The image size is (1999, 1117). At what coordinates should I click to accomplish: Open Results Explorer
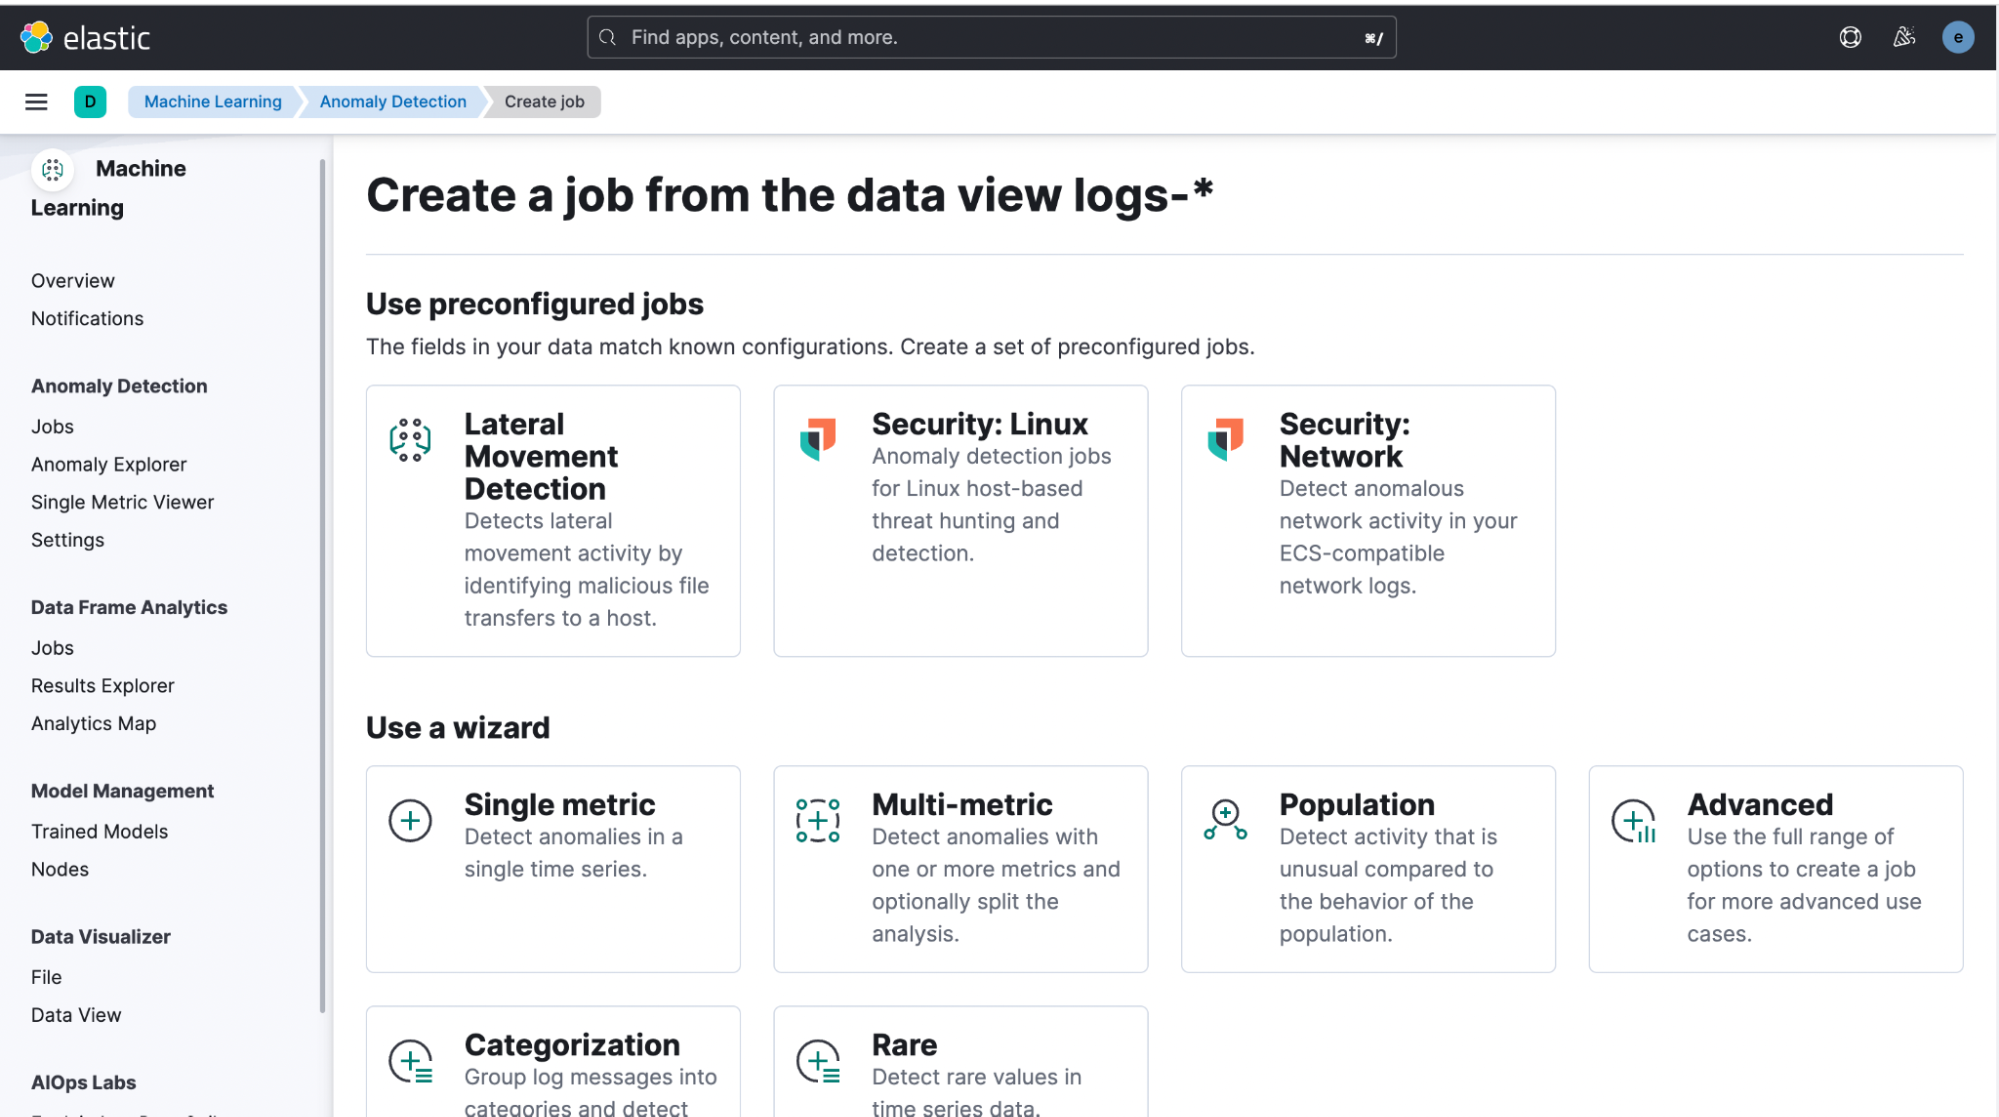103,687
